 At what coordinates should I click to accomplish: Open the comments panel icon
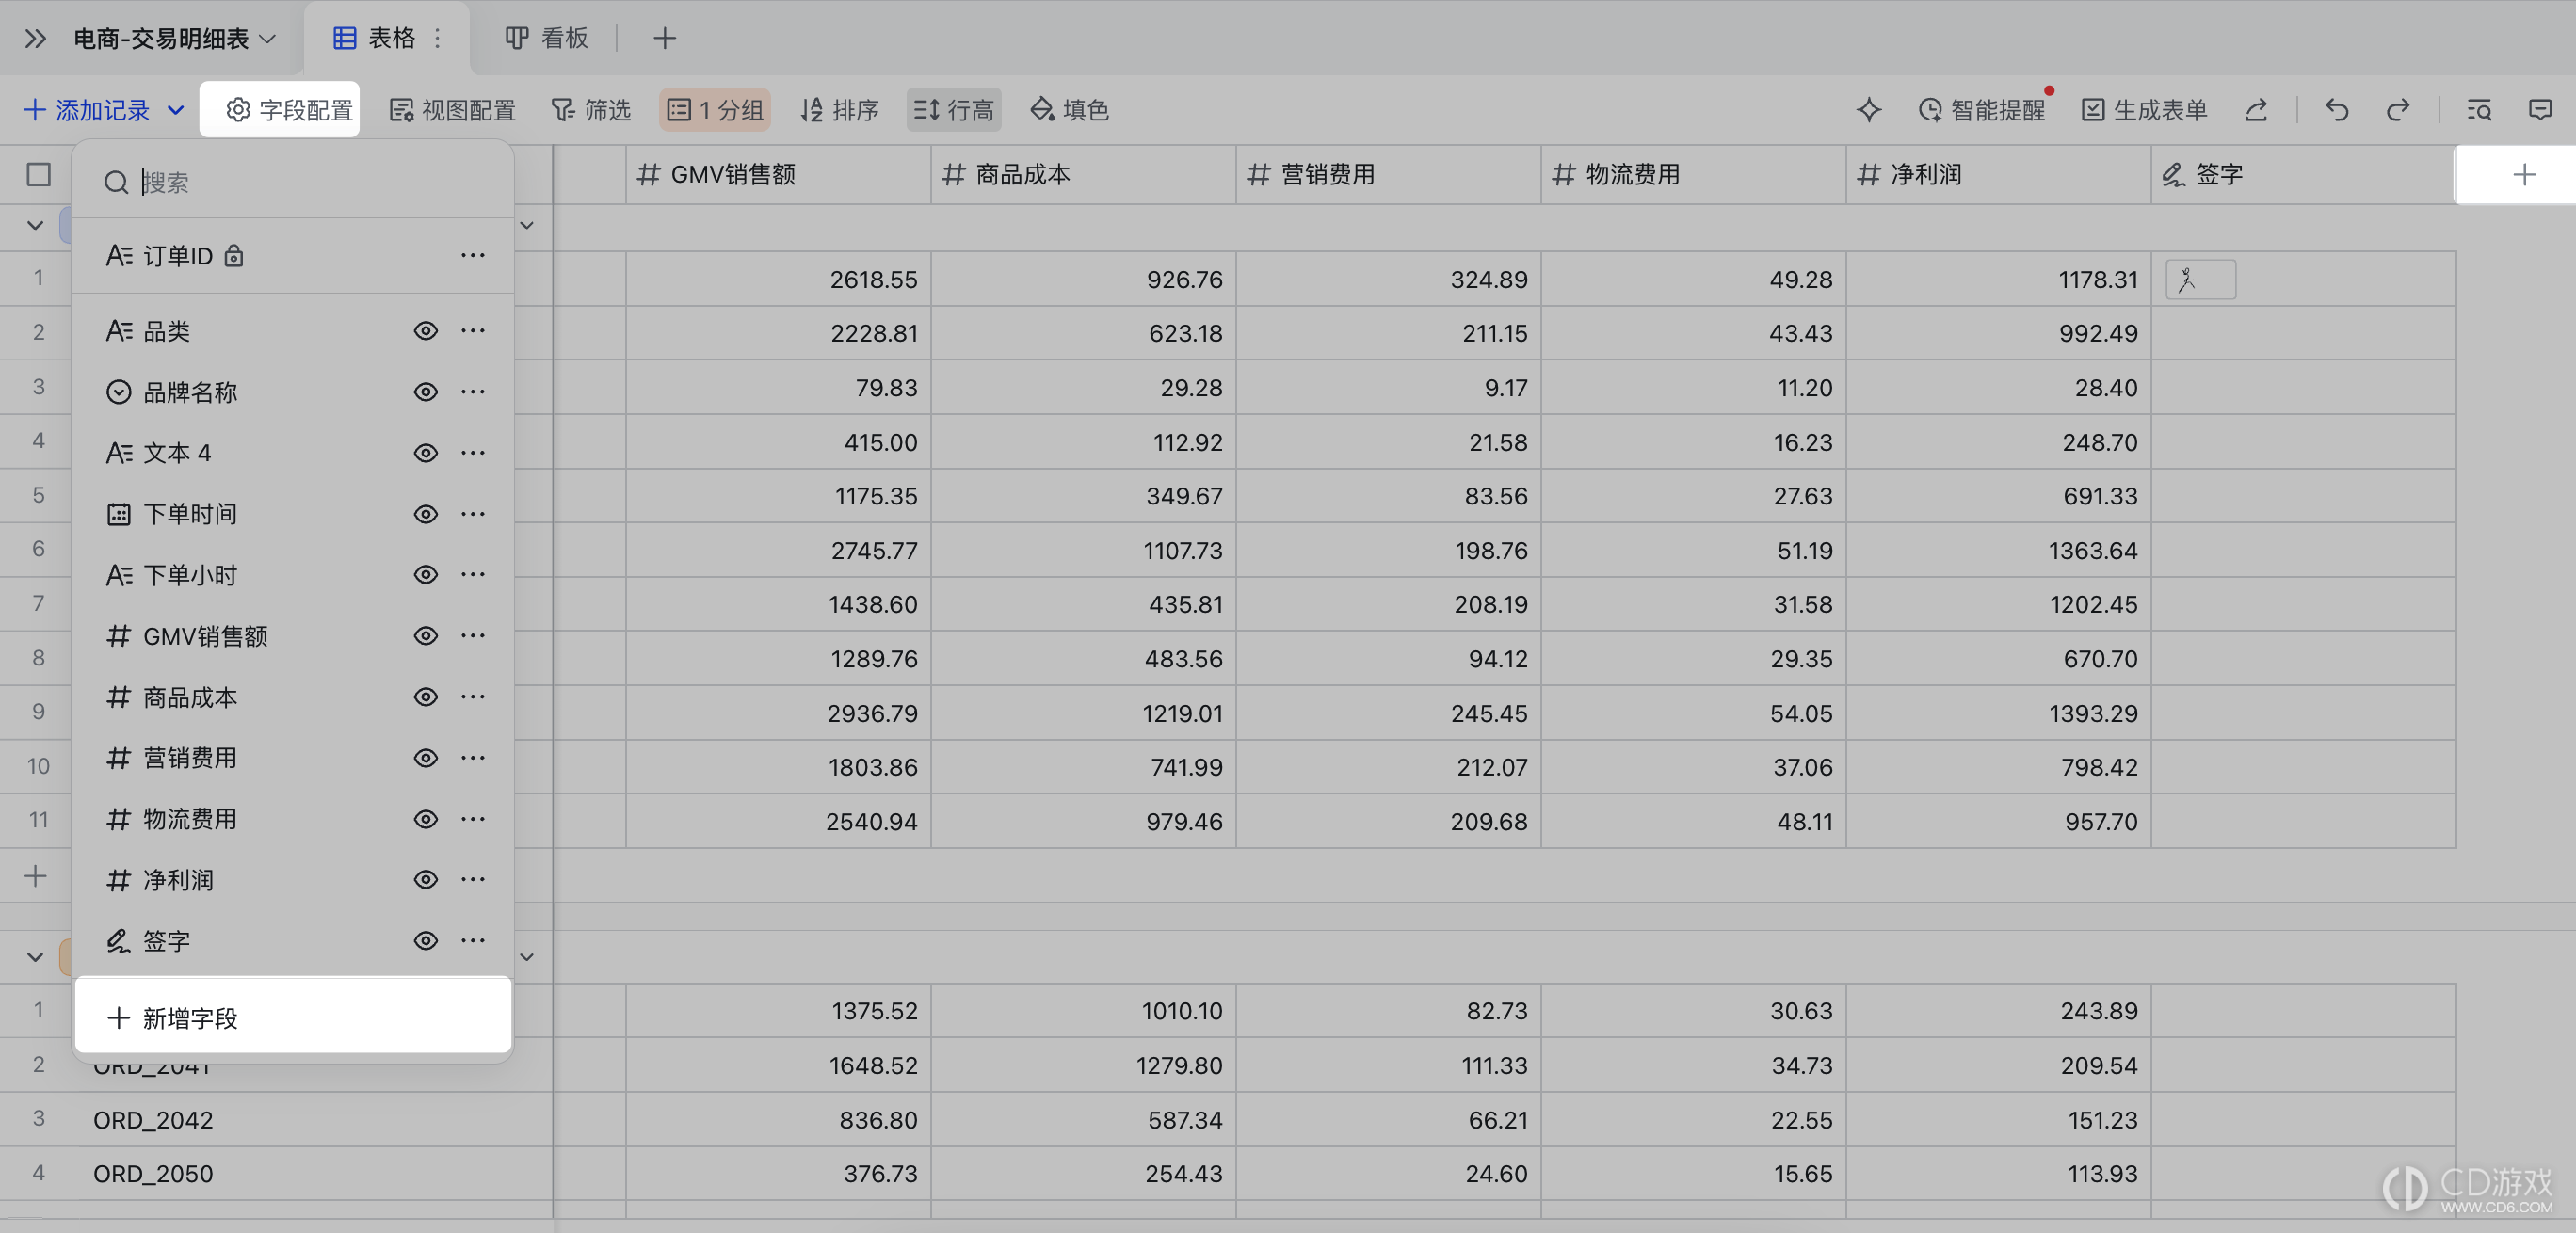point(2540,109)
